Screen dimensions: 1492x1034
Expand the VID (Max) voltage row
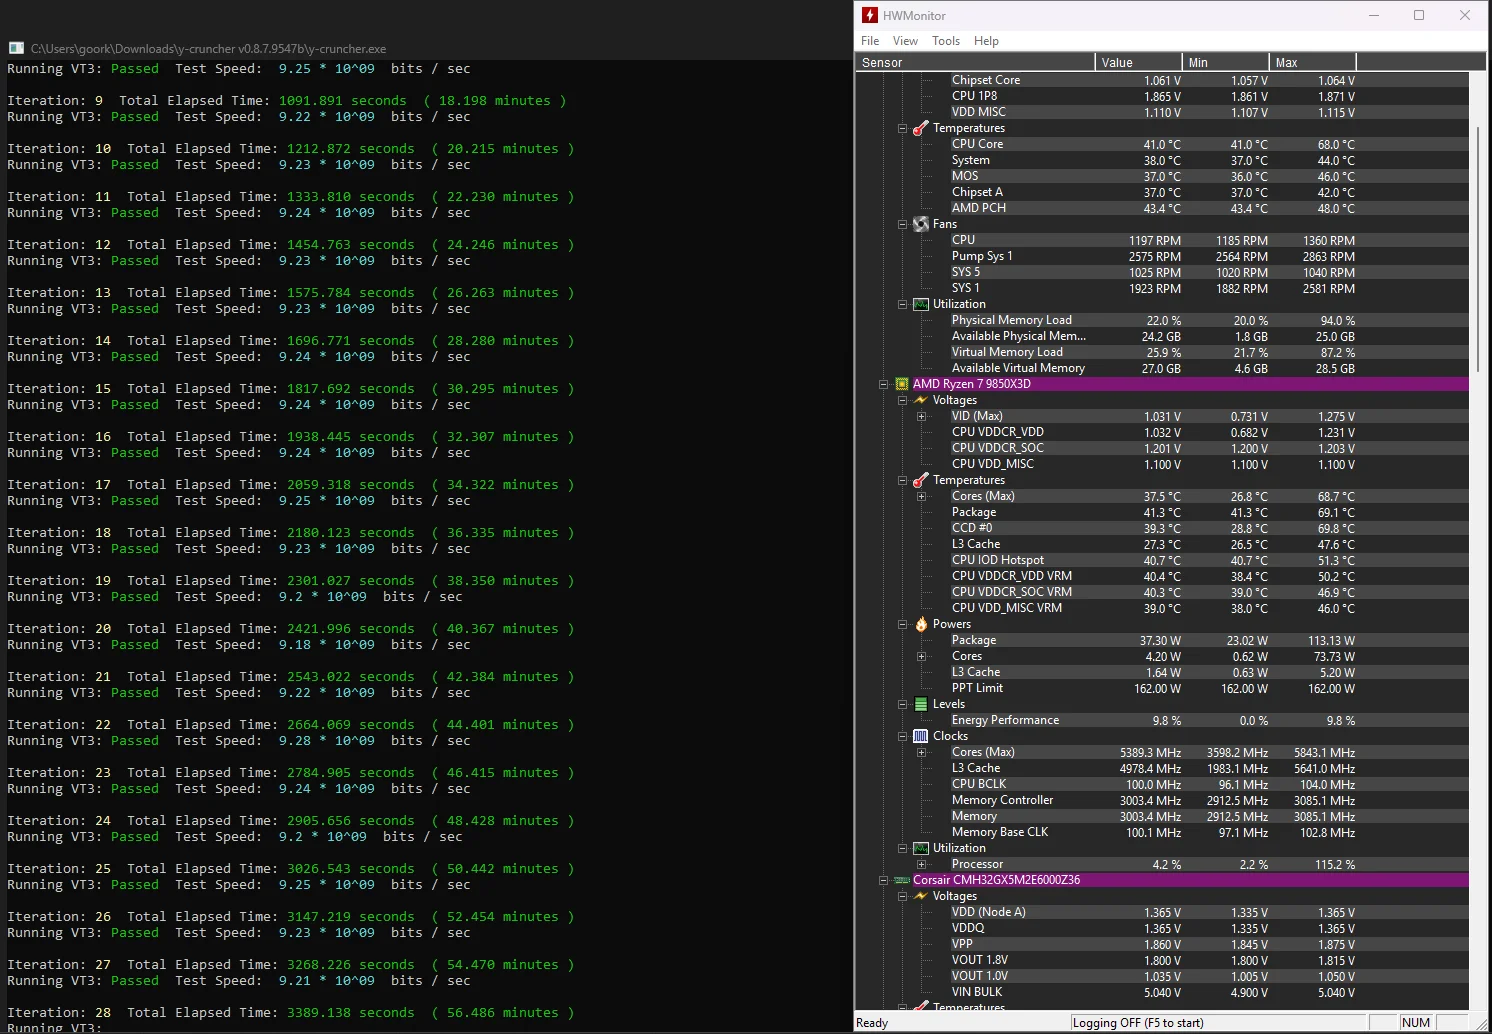point(921,416)
